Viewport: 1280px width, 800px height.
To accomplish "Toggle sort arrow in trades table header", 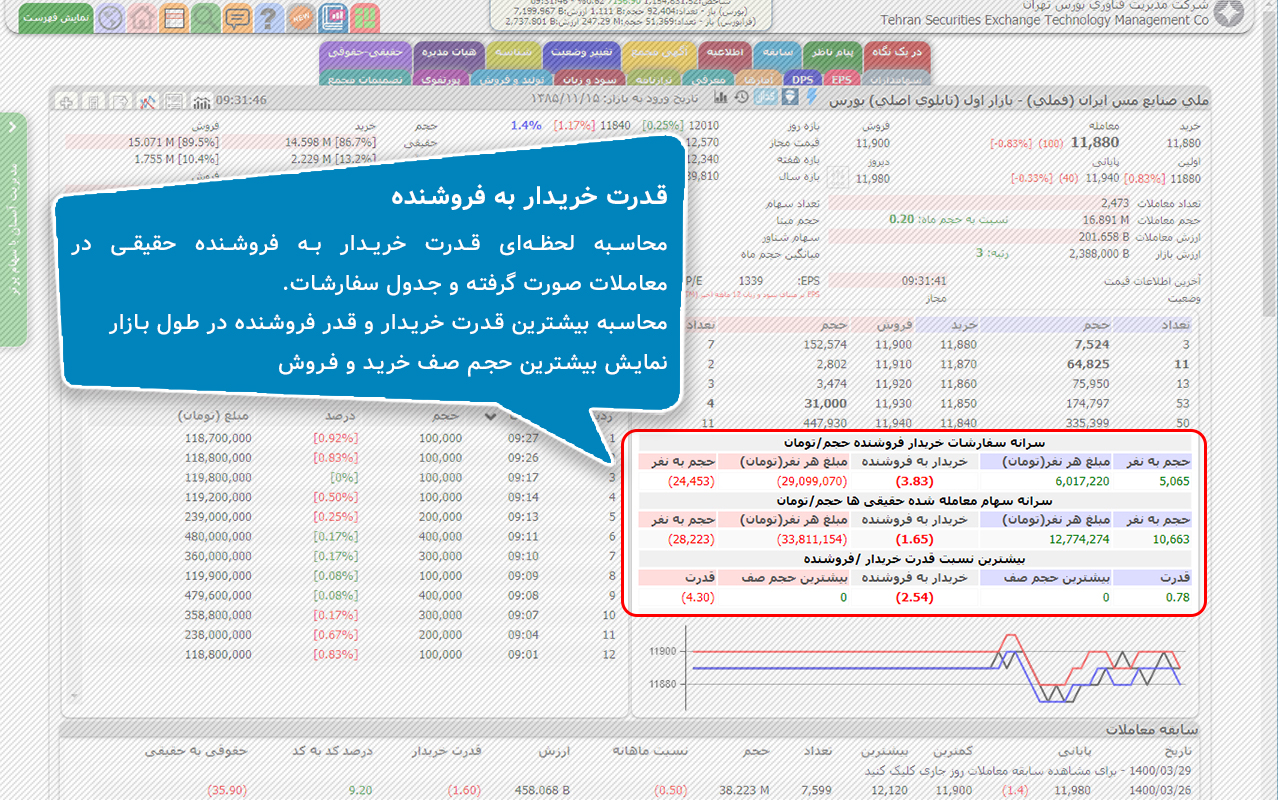I will tap(491, 415).
